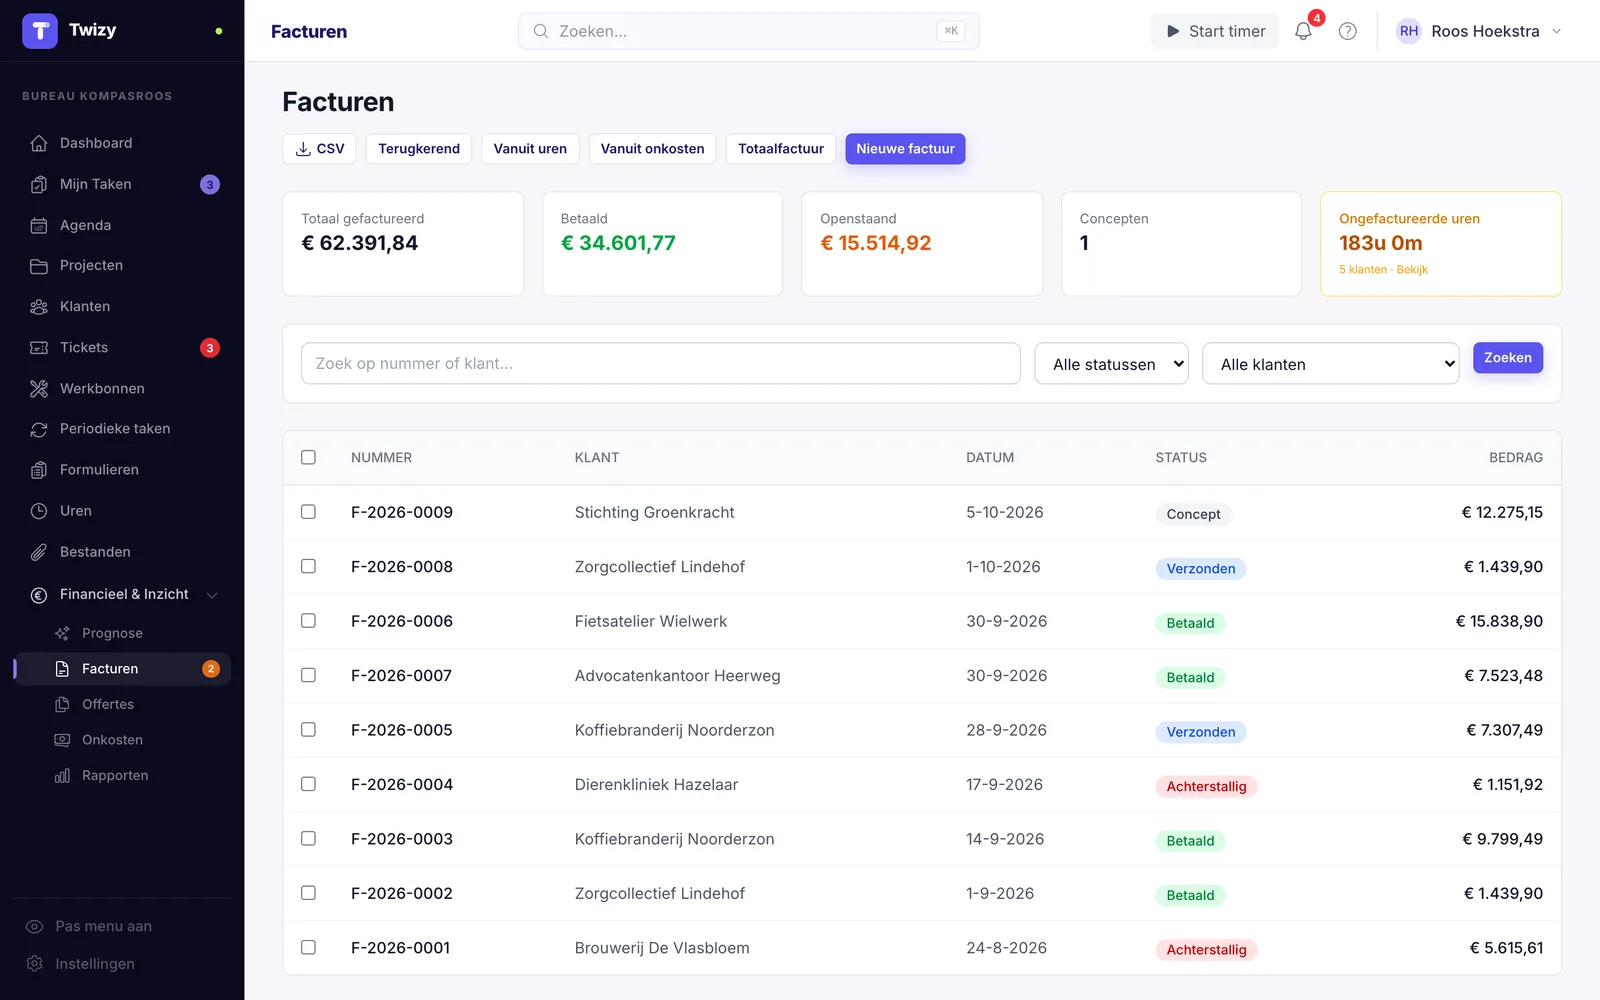Viewport: 1600px width, 1000px height.
Task: Open Agenda in the sidebar
Action: pos(122,225)
